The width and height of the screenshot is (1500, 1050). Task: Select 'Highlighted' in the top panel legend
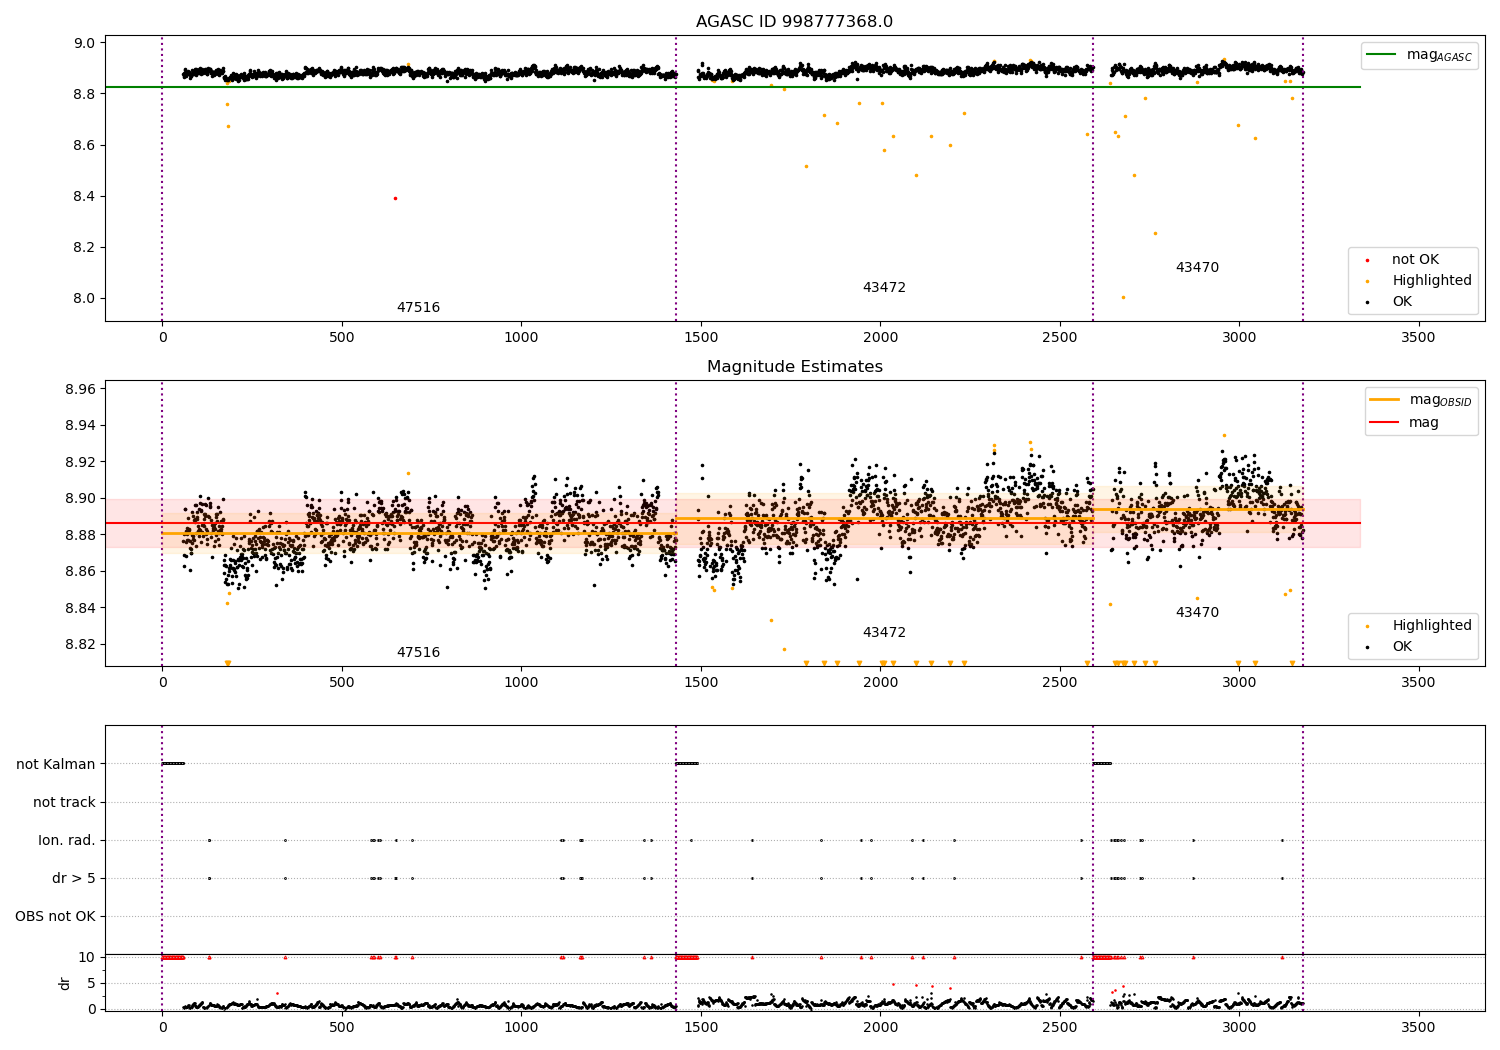1432,281
